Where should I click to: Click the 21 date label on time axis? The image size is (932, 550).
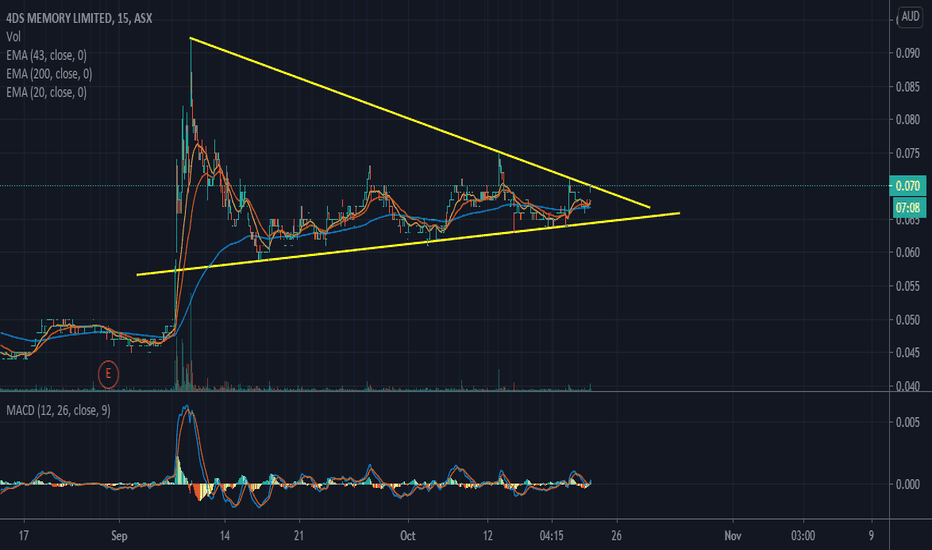[x=298, y=536]
